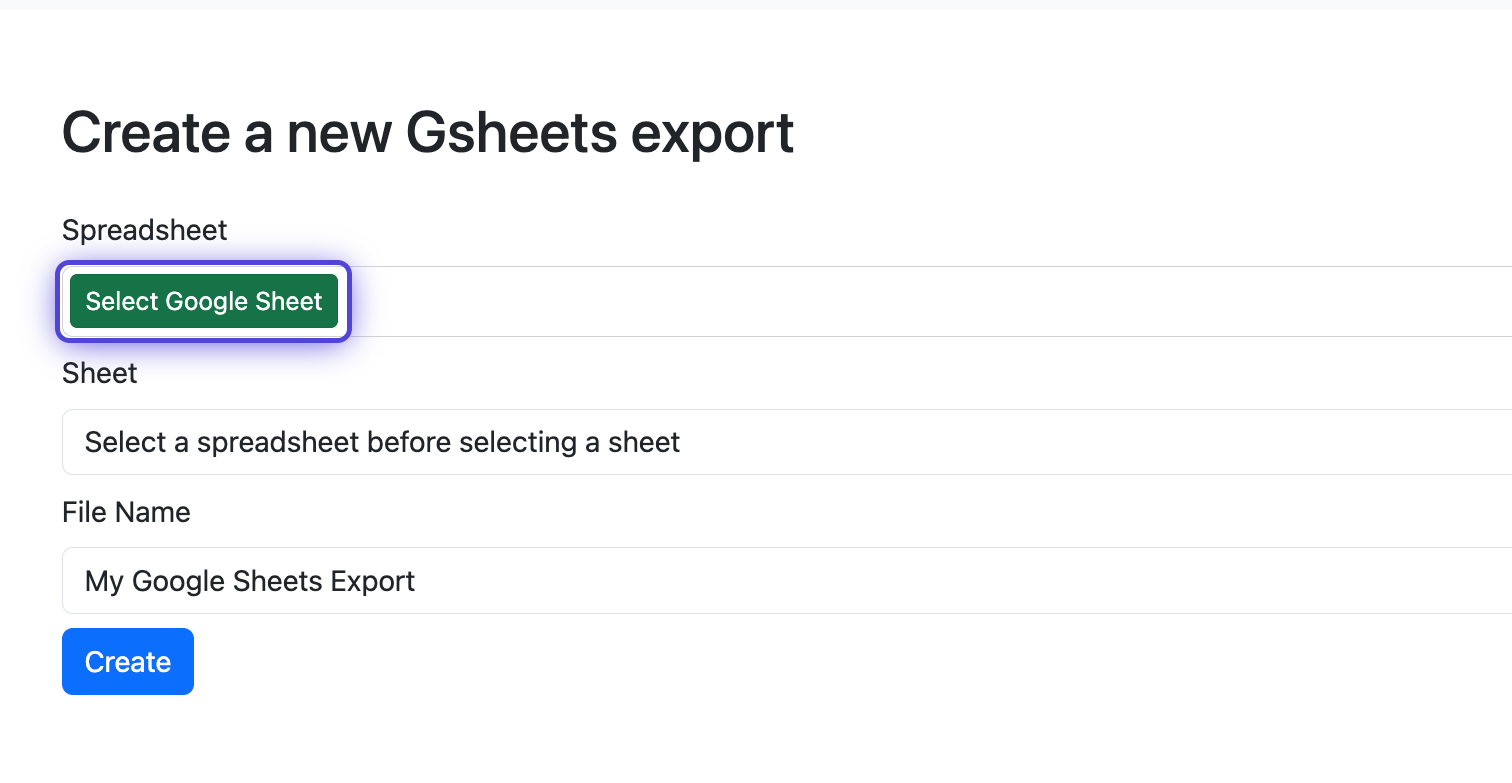Choose a Google Sheet via the picker button

[204, 301]
